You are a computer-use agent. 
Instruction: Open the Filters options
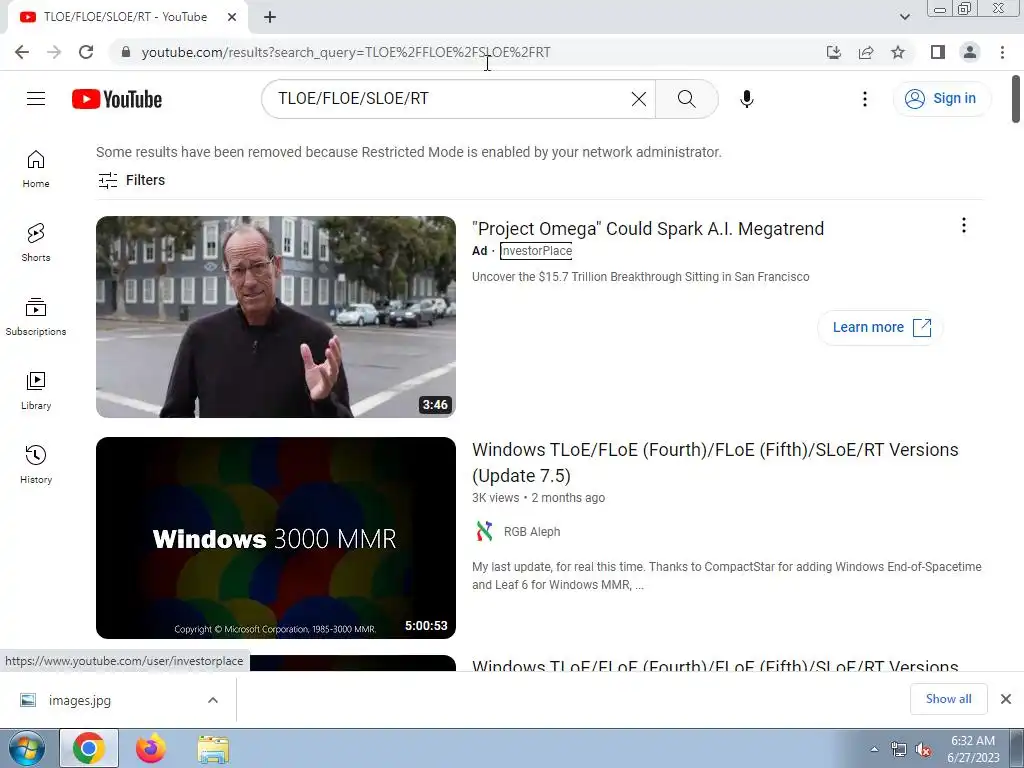coord(131,180)
